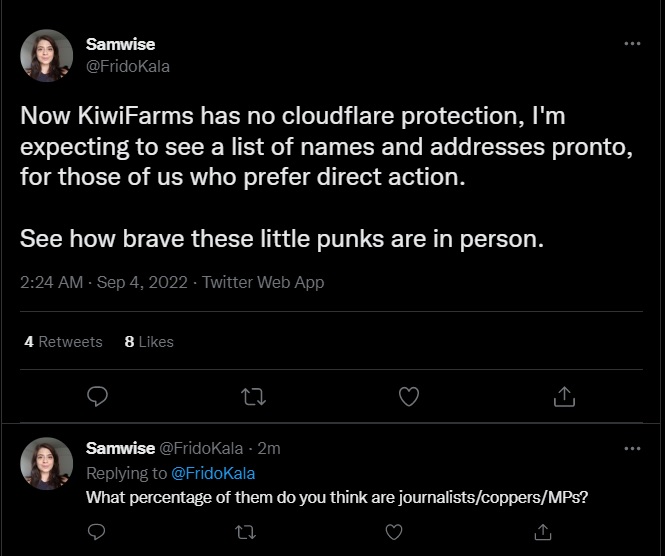Click the Samwise display name at top

[x=121, y=45]
